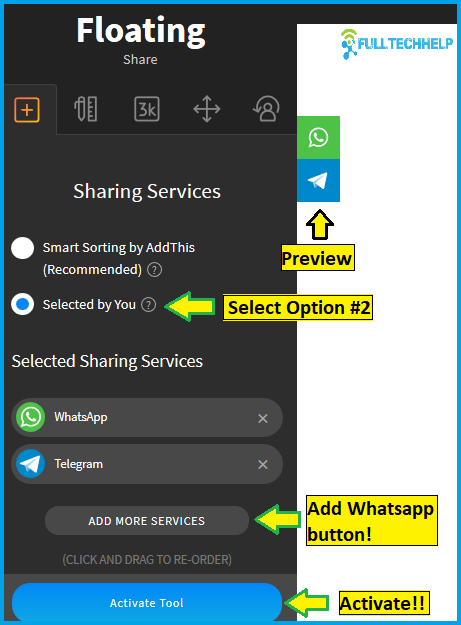The image size is (461, 625).
Task: Click the WhatsApp service row
Action: click(147, 418)
